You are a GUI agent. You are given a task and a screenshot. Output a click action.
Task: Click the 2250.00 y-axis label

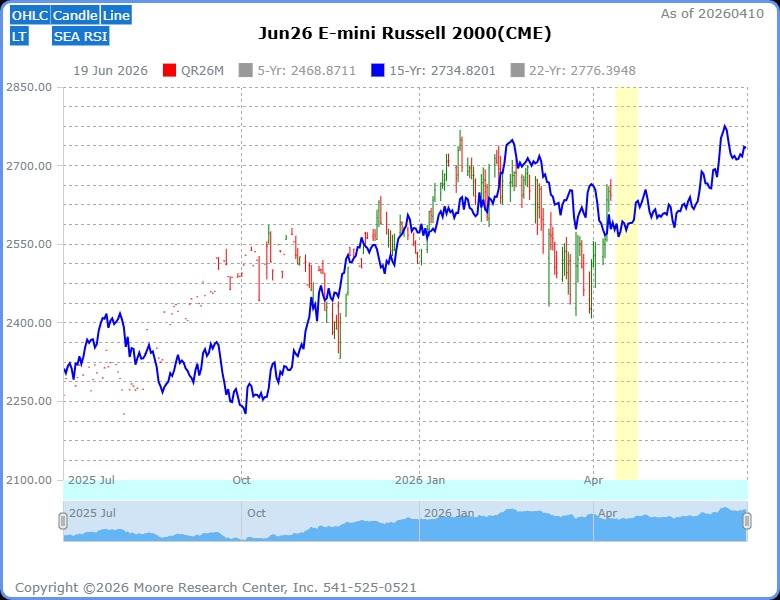[29, 401]
